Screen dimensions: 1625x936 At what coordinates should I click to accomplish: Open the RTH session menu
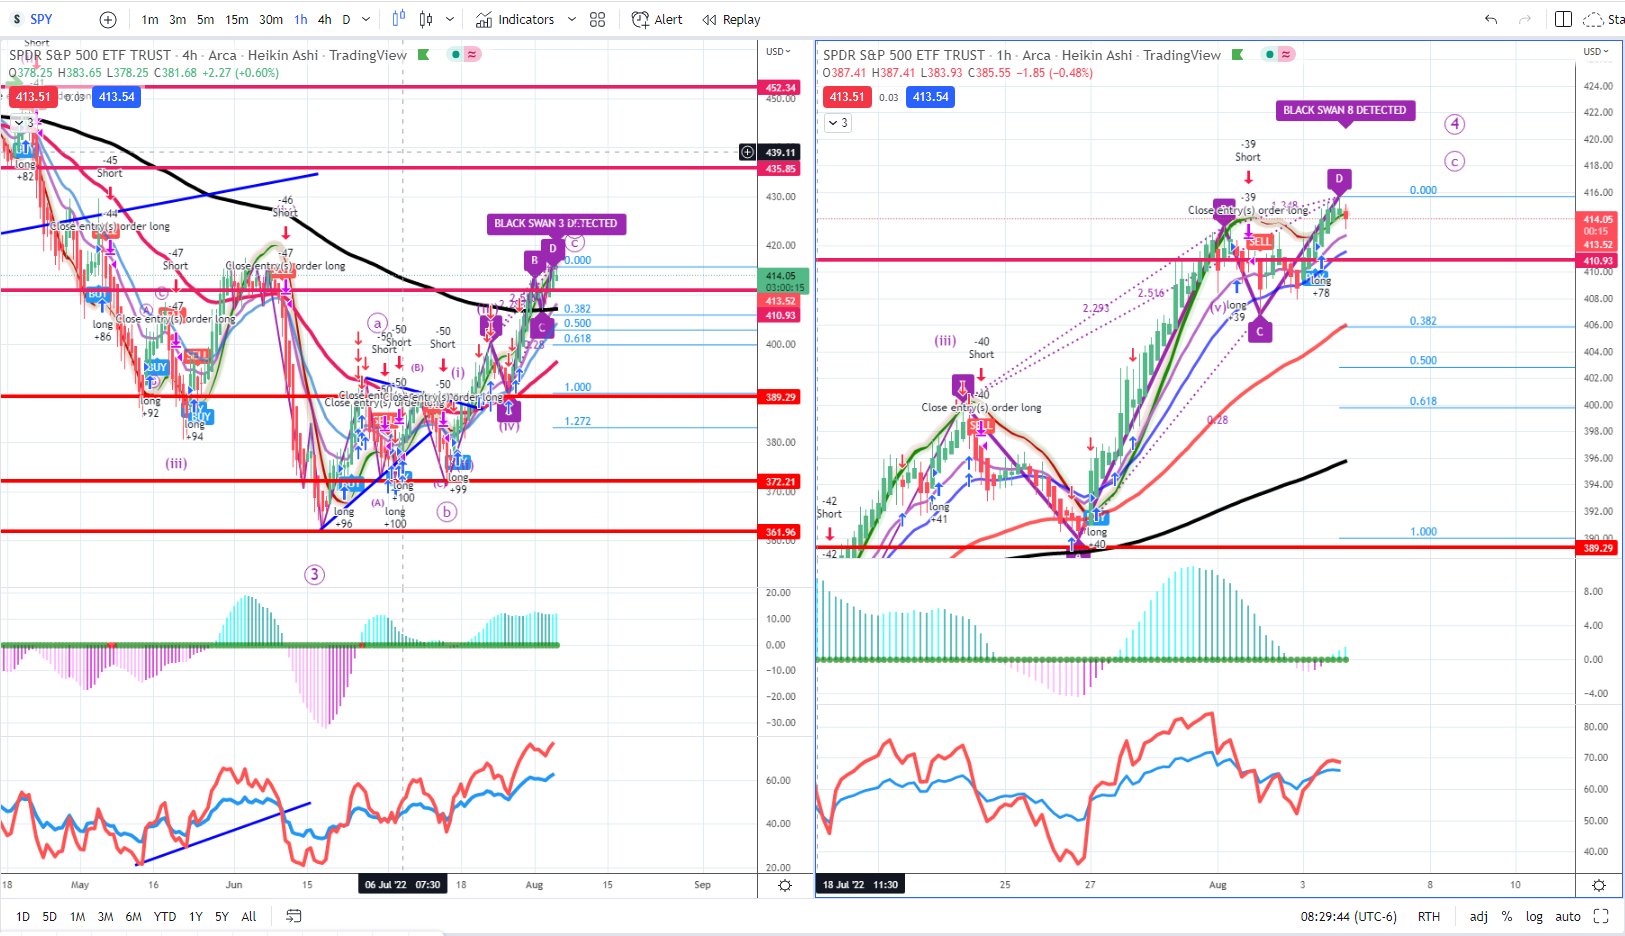coord(1428,916)
